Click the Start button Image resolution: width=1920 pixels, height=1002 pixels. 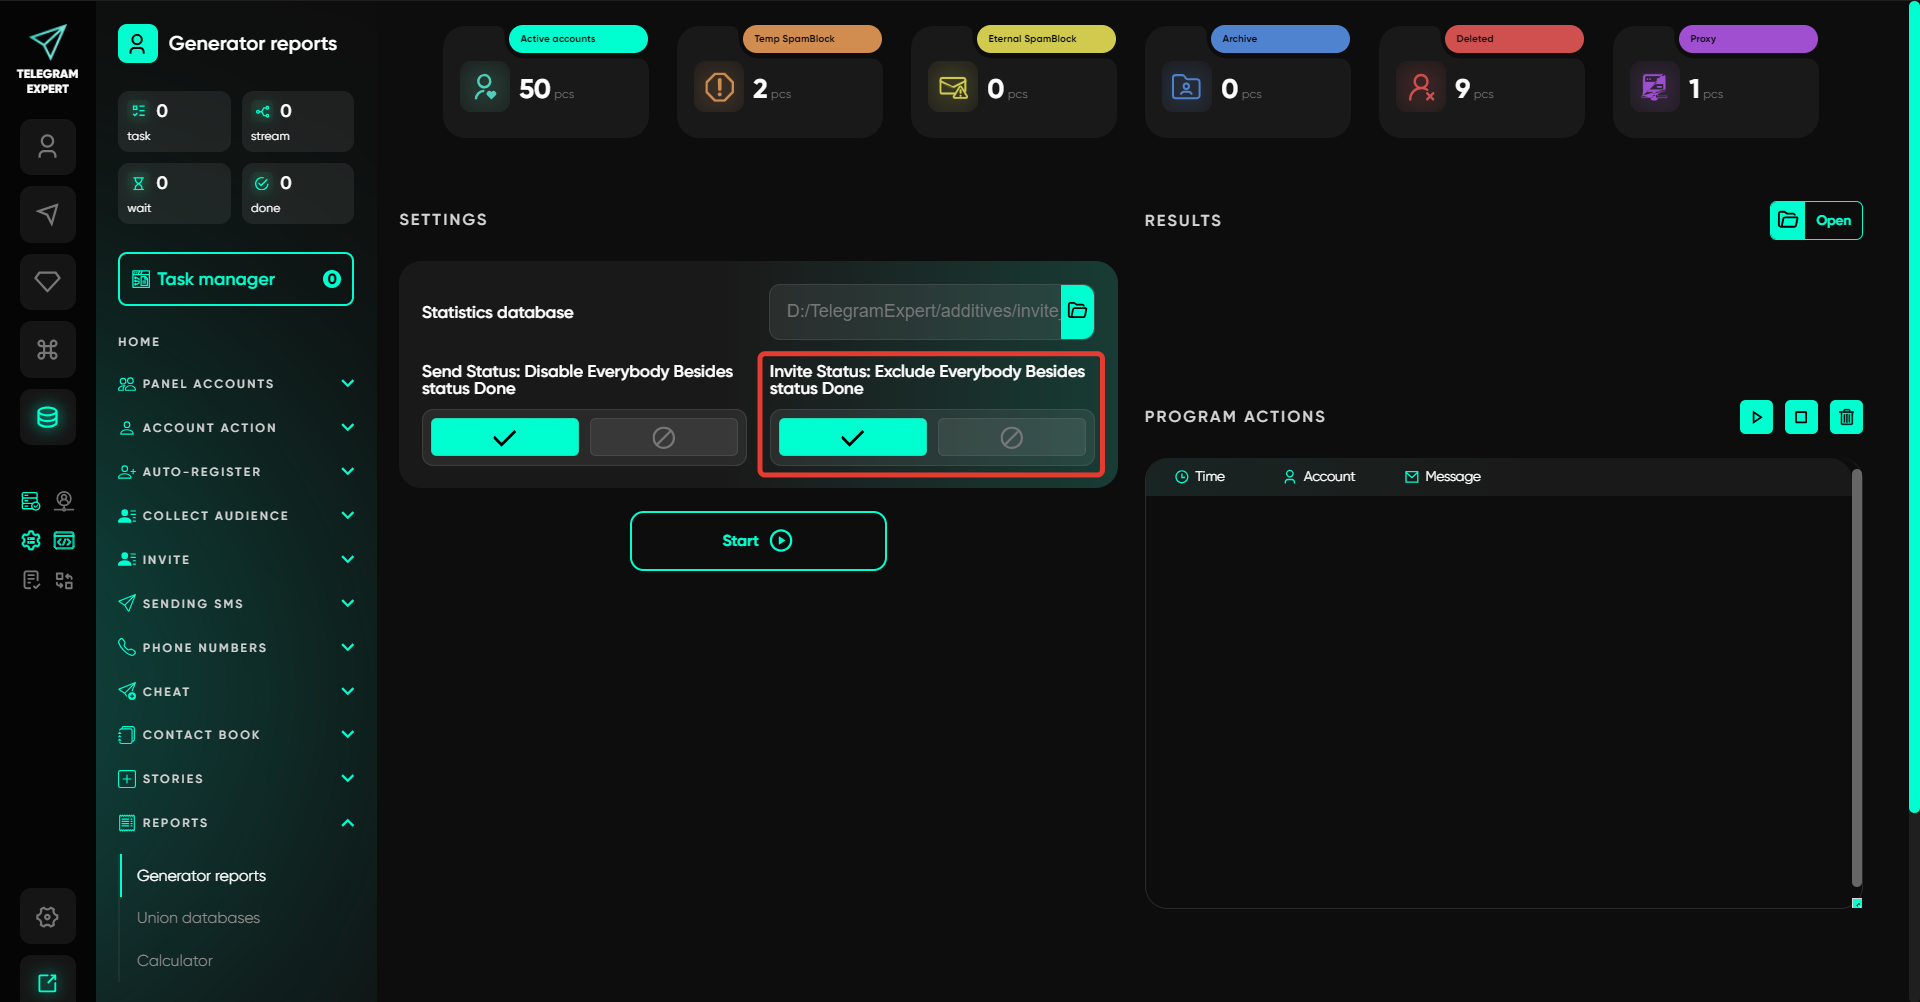coord(758,541)
